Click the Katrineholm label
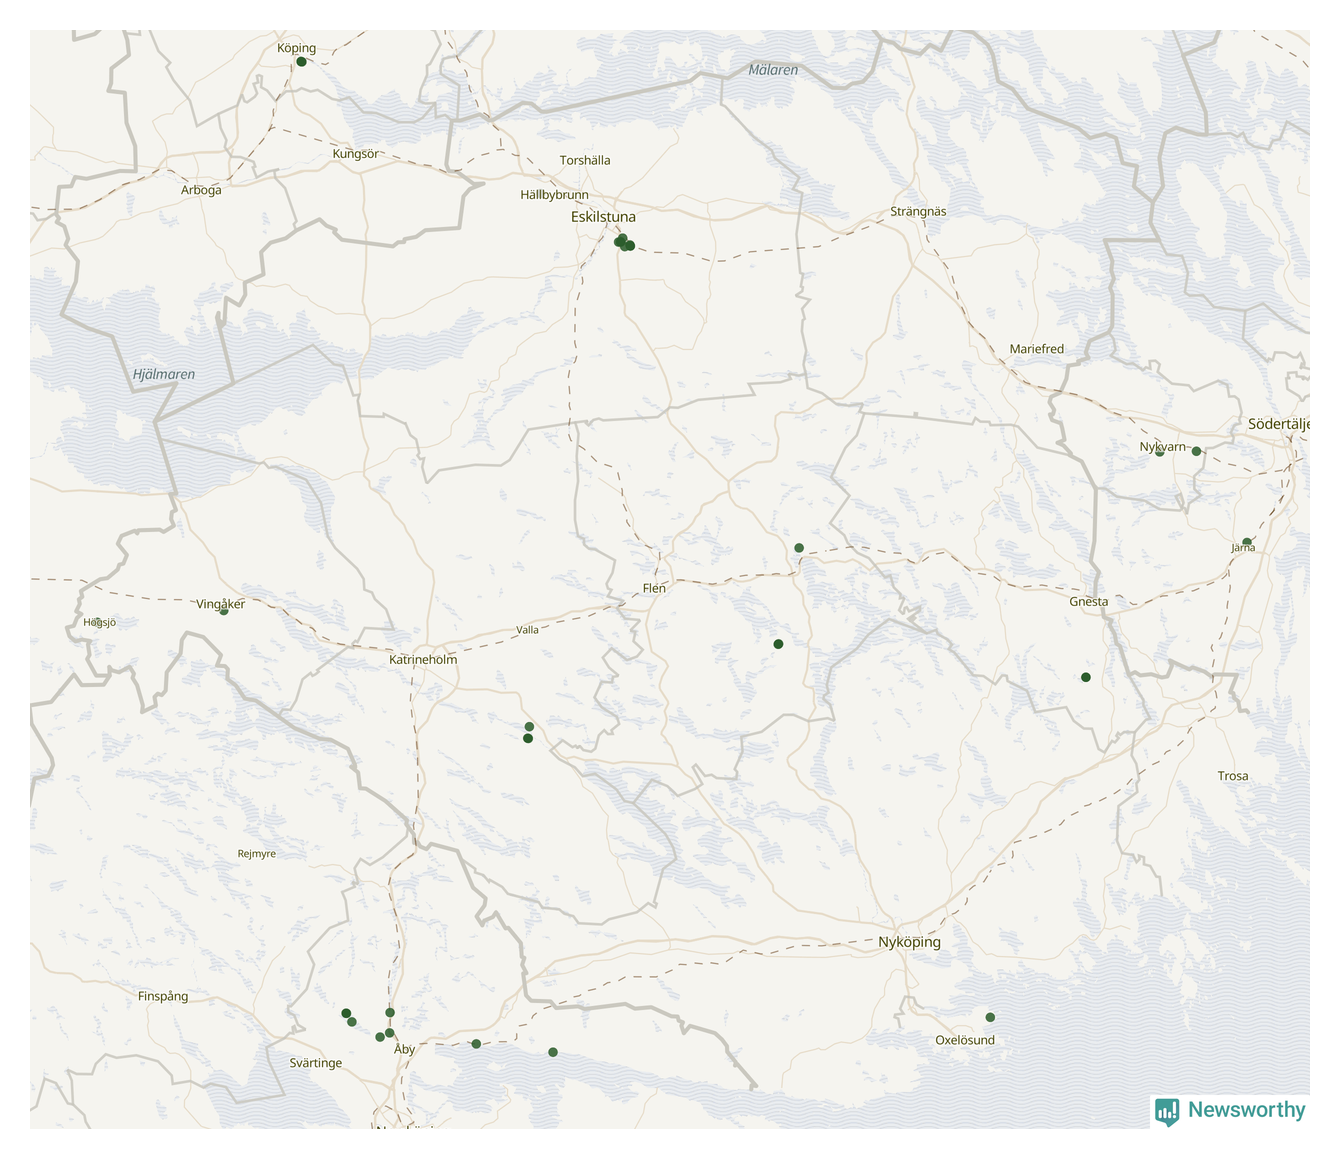The width and height of the screenshot is (1340, 1159). click(423, 660)
